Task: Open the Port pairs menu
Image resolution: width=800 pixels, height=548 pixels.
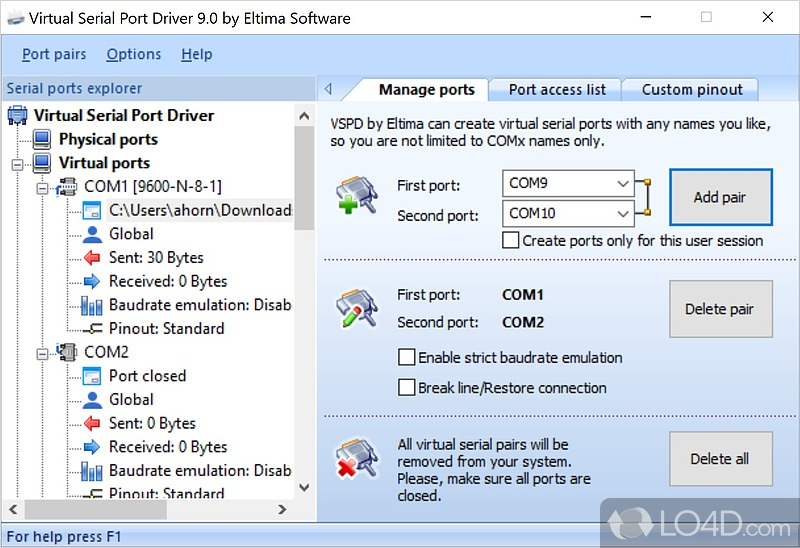Action: 54,54
